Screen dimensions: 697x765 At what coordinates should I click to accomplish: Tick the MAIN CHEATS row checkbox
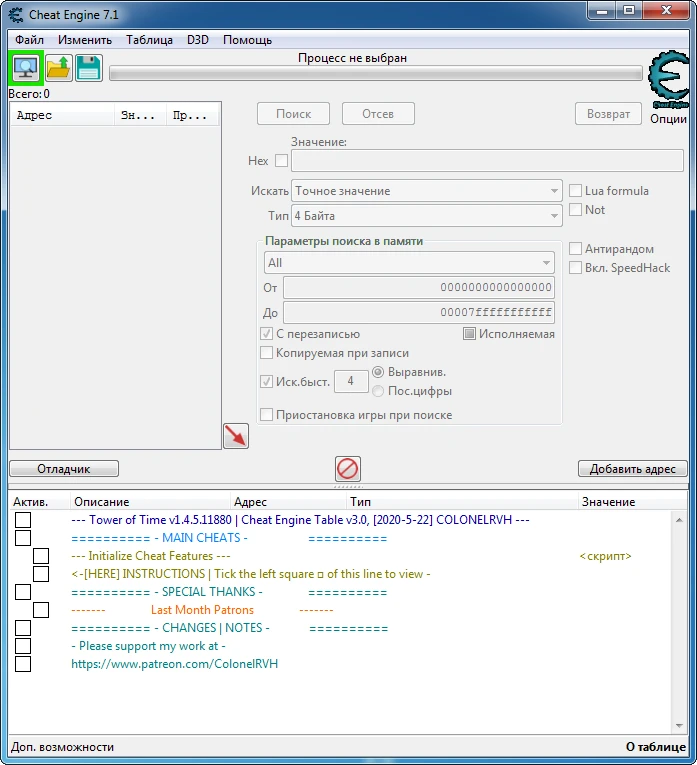(23, 538)
